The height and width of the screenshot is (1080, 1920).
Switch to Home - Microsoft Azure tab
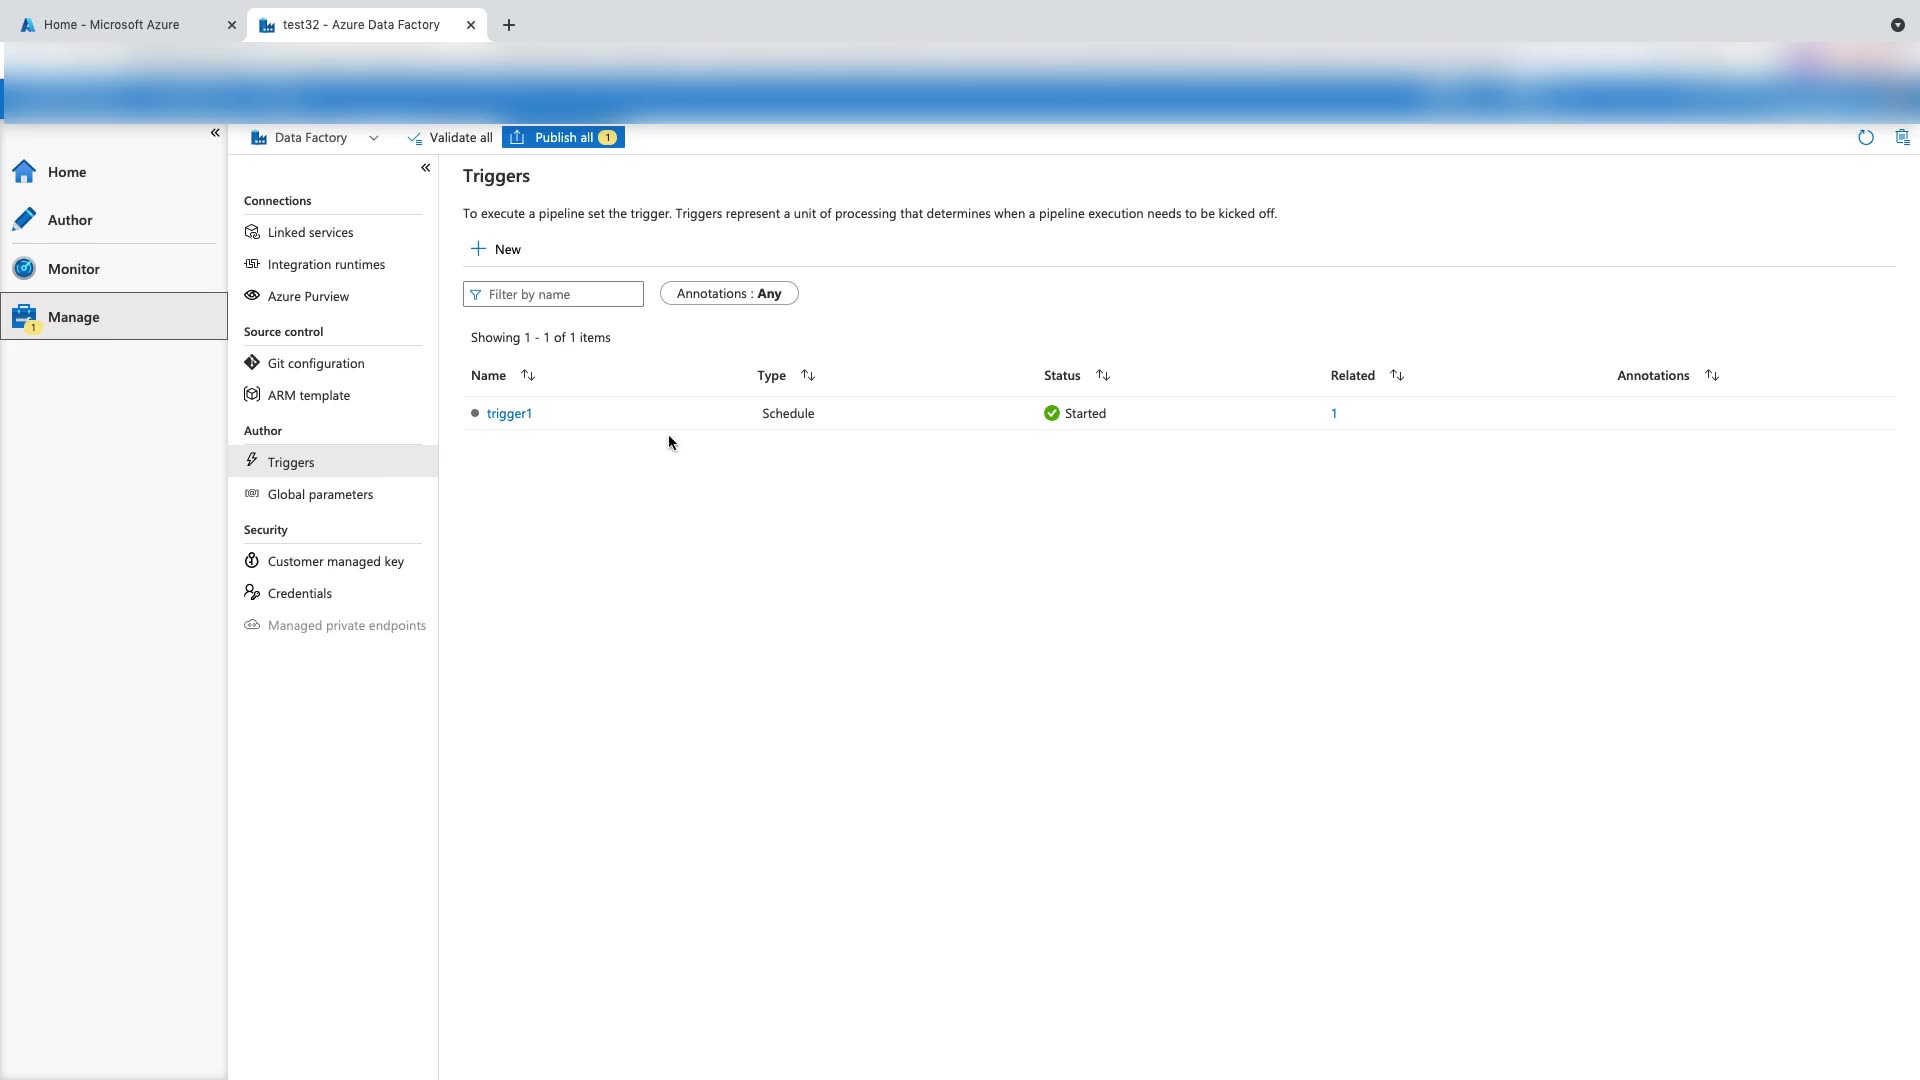112,25
